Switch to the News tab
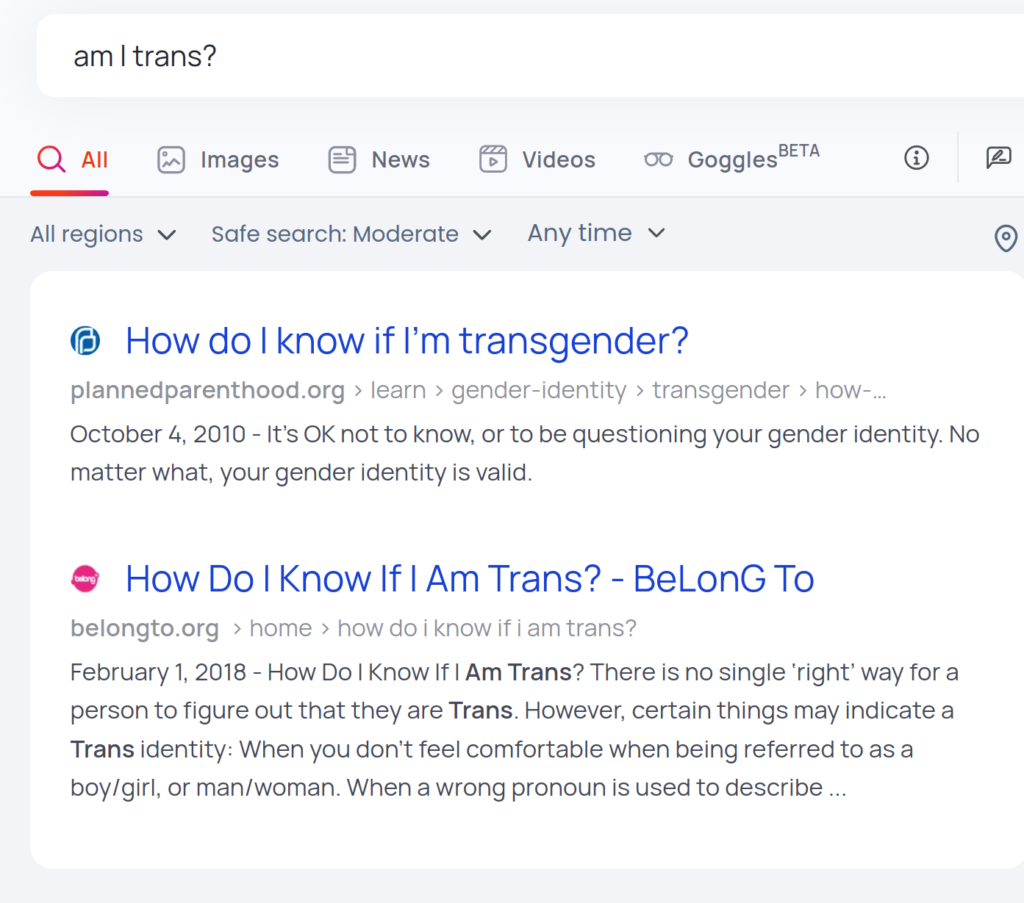The image size is (1024, 903). tap(400, 159)
